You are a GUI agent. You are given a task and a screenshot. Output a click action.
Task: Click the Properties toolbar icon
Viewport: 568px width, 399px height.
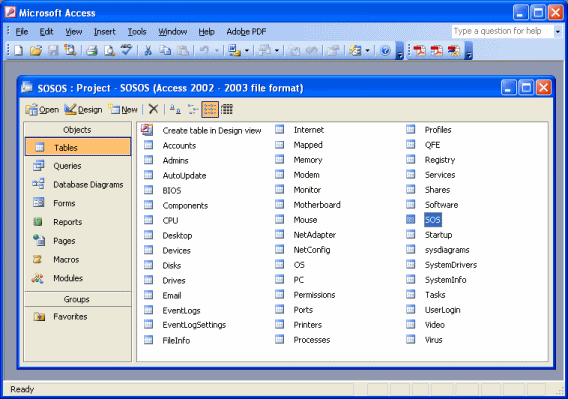(x=333, y=50)
